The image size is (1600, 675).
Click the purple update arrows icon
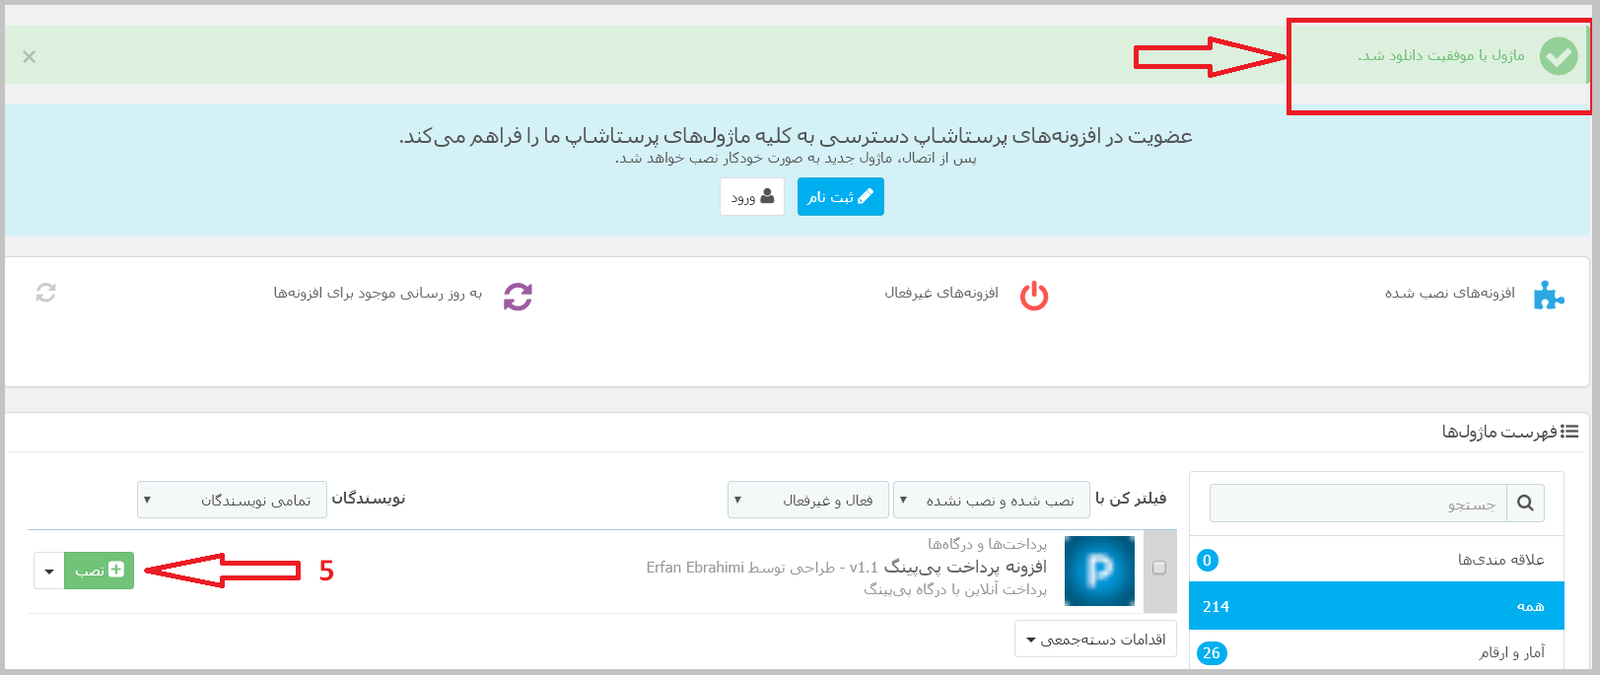[x=517, y=296]
